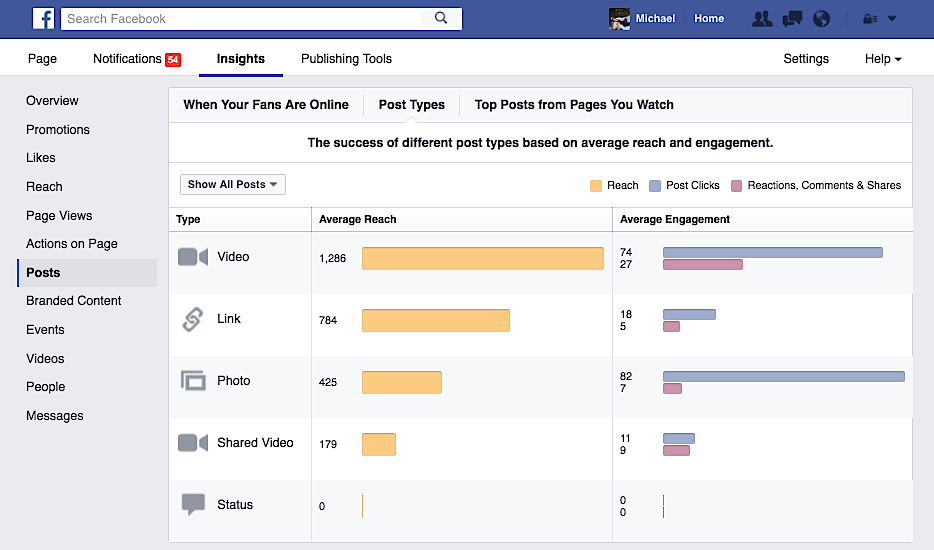Click Photo's blue post clicks bar
The image size is (934, 550).
pyautogui.click(x=784, y=377)
